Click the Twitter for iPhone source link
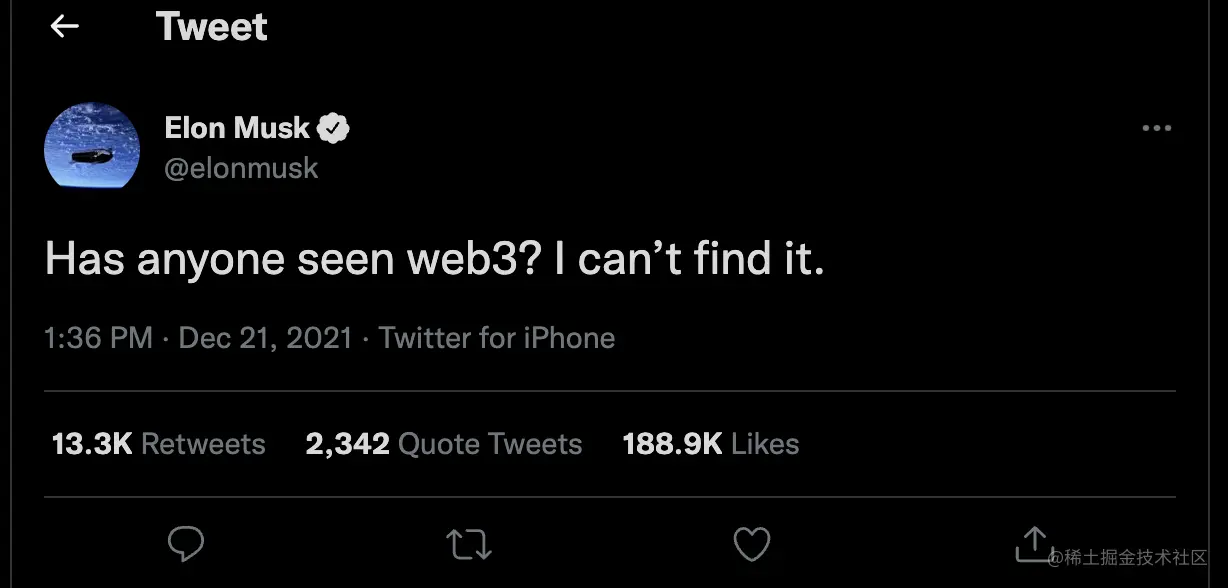 pyautogui.click(x=497, y=338)
